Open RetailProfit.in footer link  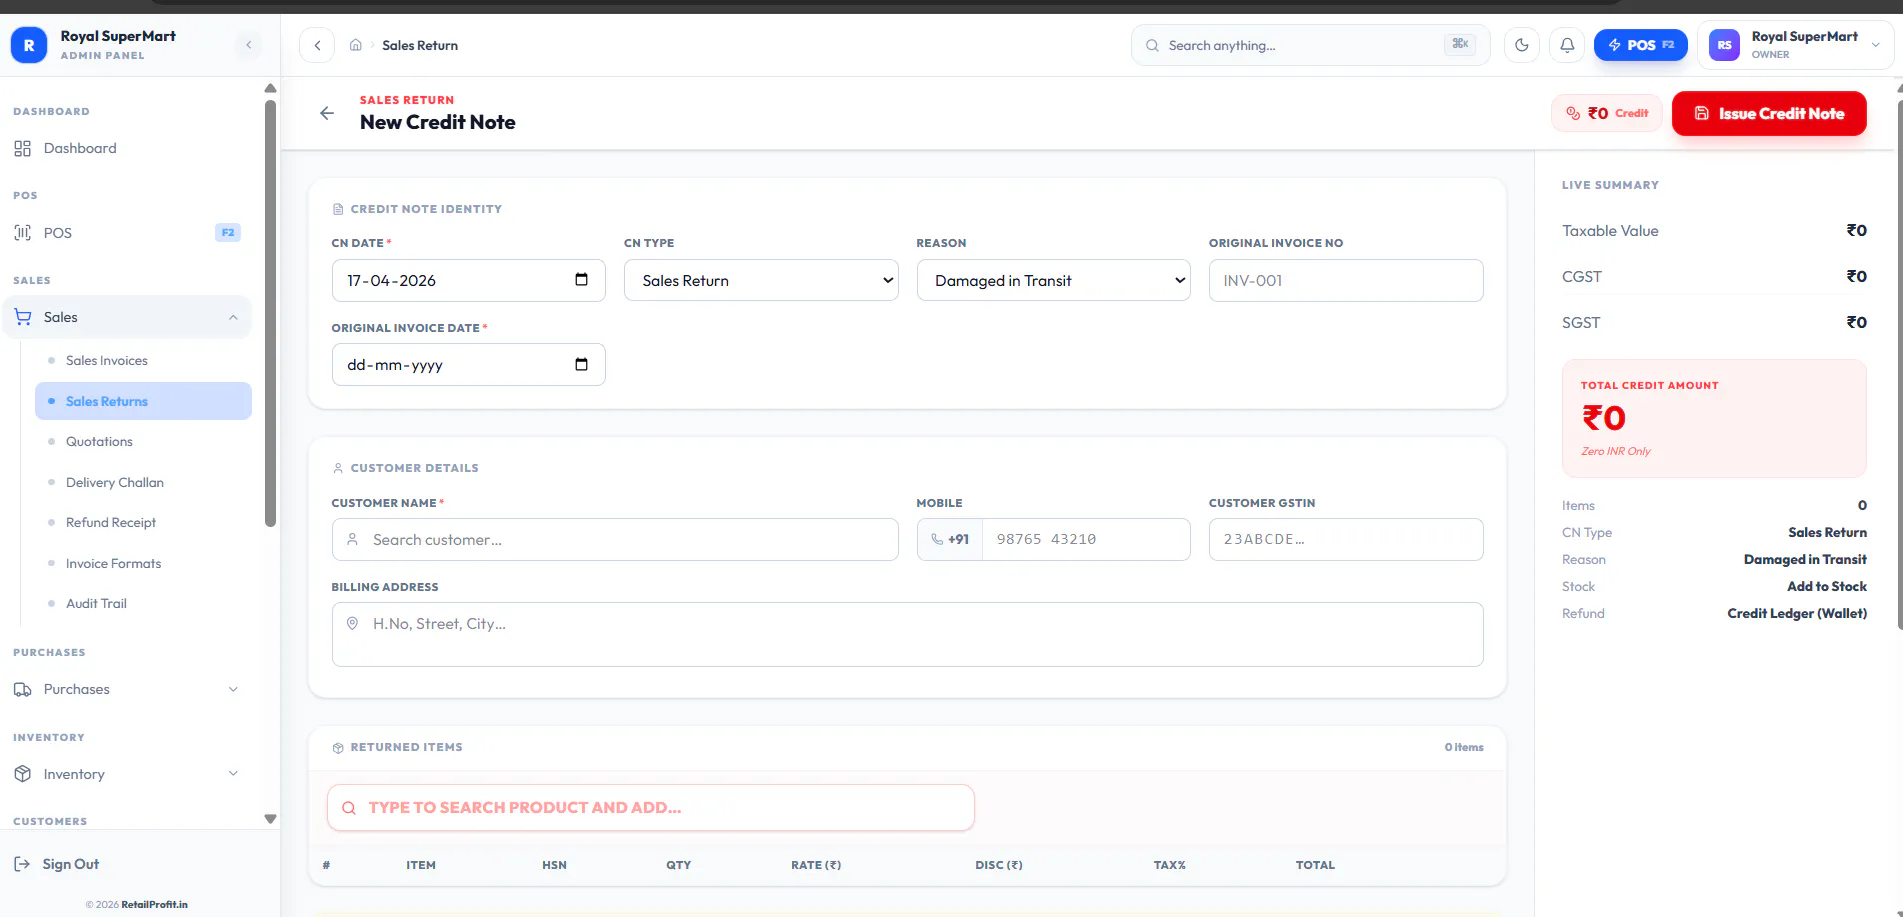[154, 904]
